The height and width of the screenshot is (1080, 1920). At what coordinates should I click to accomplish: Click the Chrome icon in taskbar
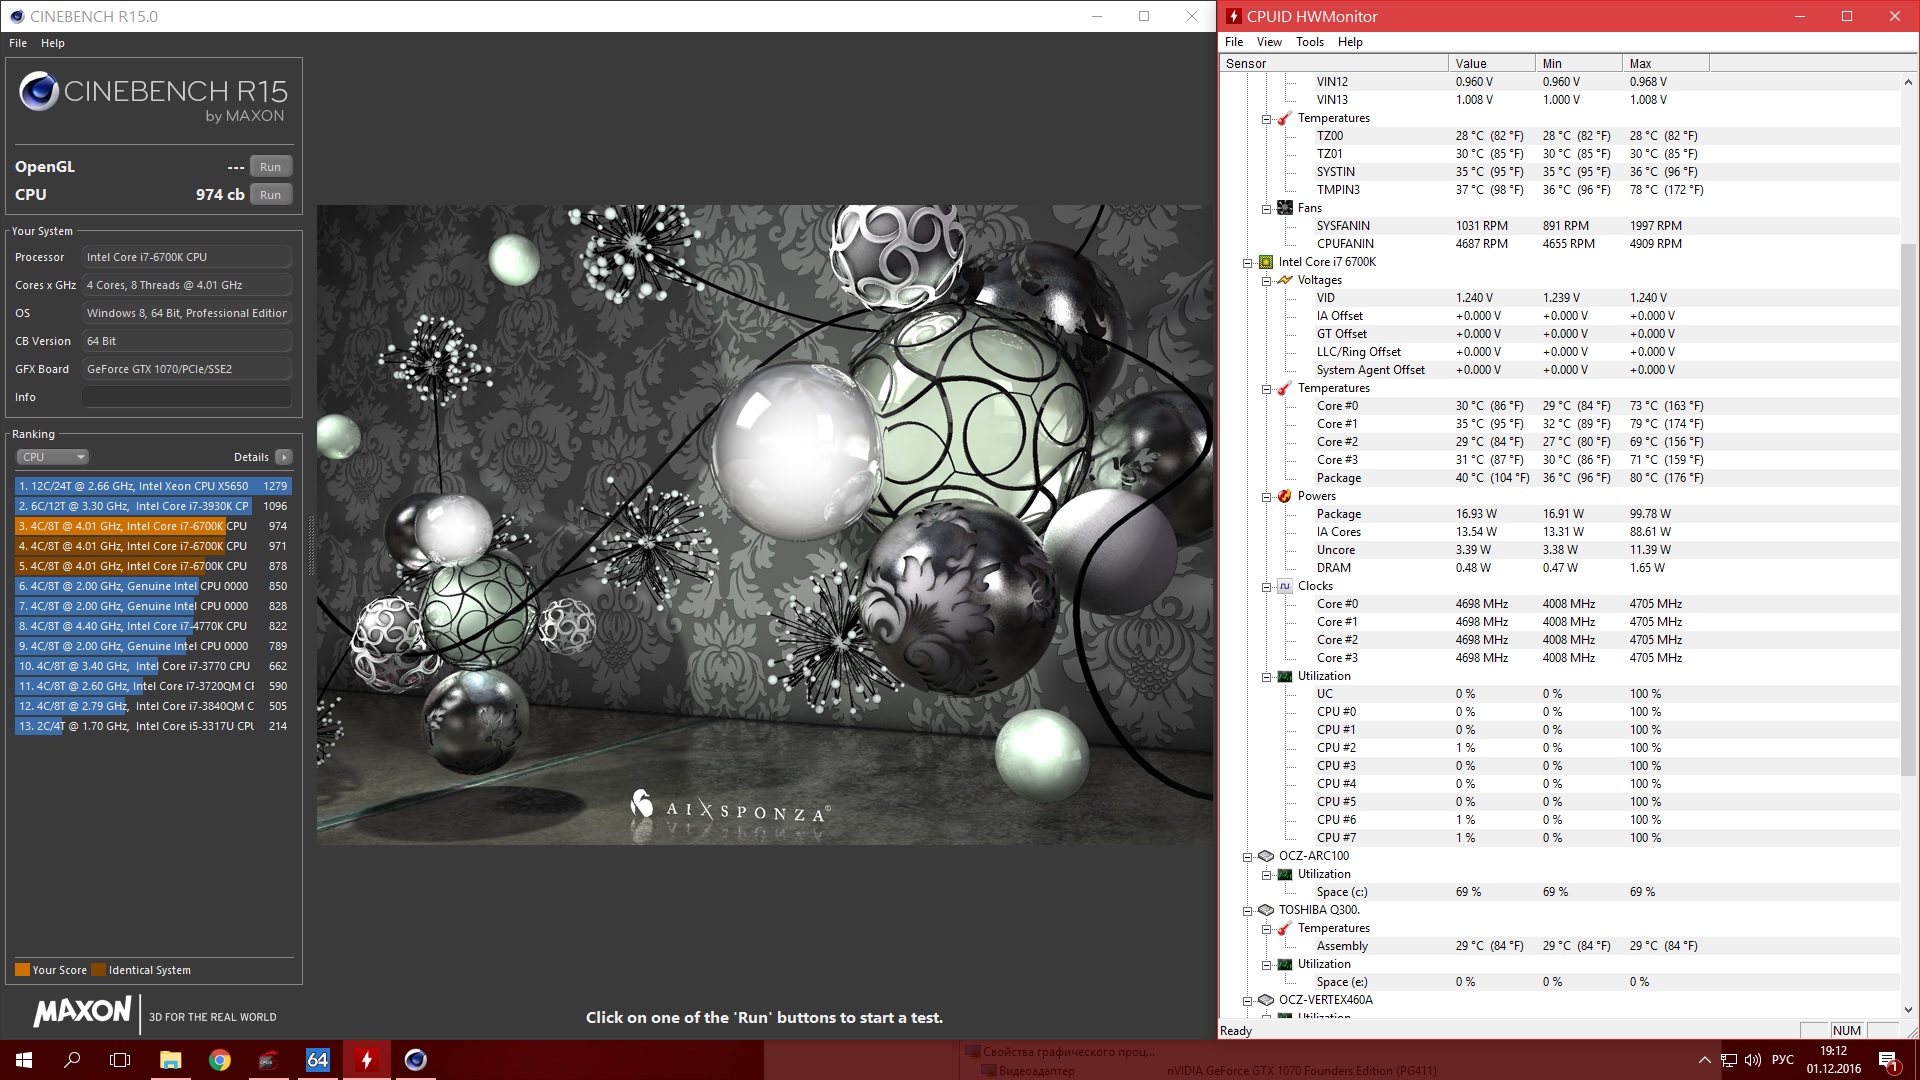click(x=219, y=1060)
